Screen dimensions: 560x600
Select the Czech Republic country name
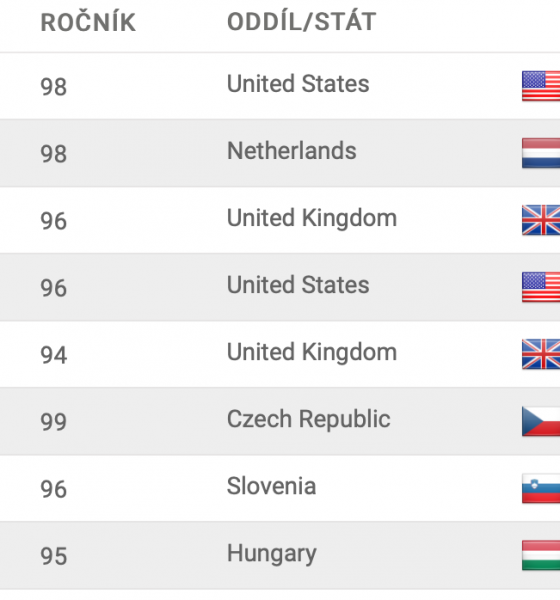(x=309, y=419)
